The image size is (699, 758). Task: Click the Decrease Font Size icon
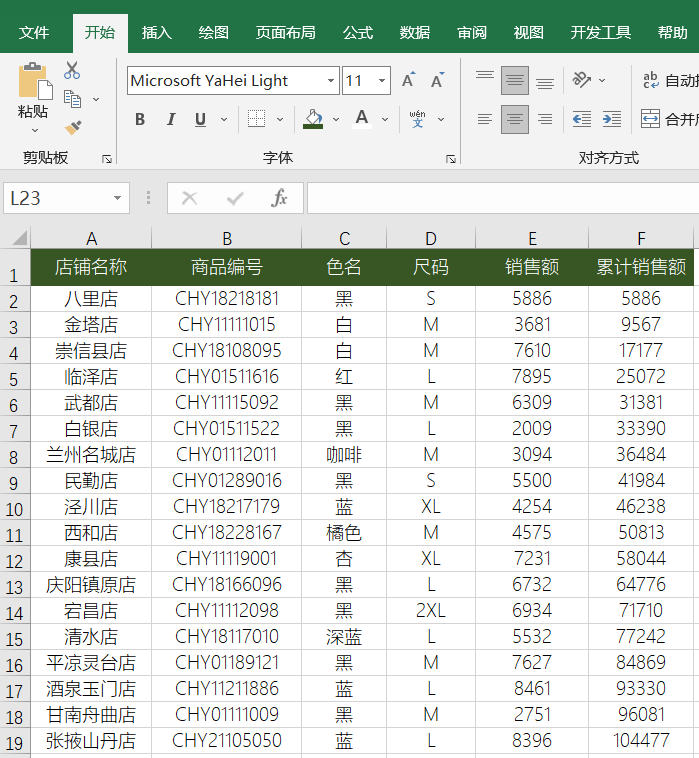click(x=437, y=81)
